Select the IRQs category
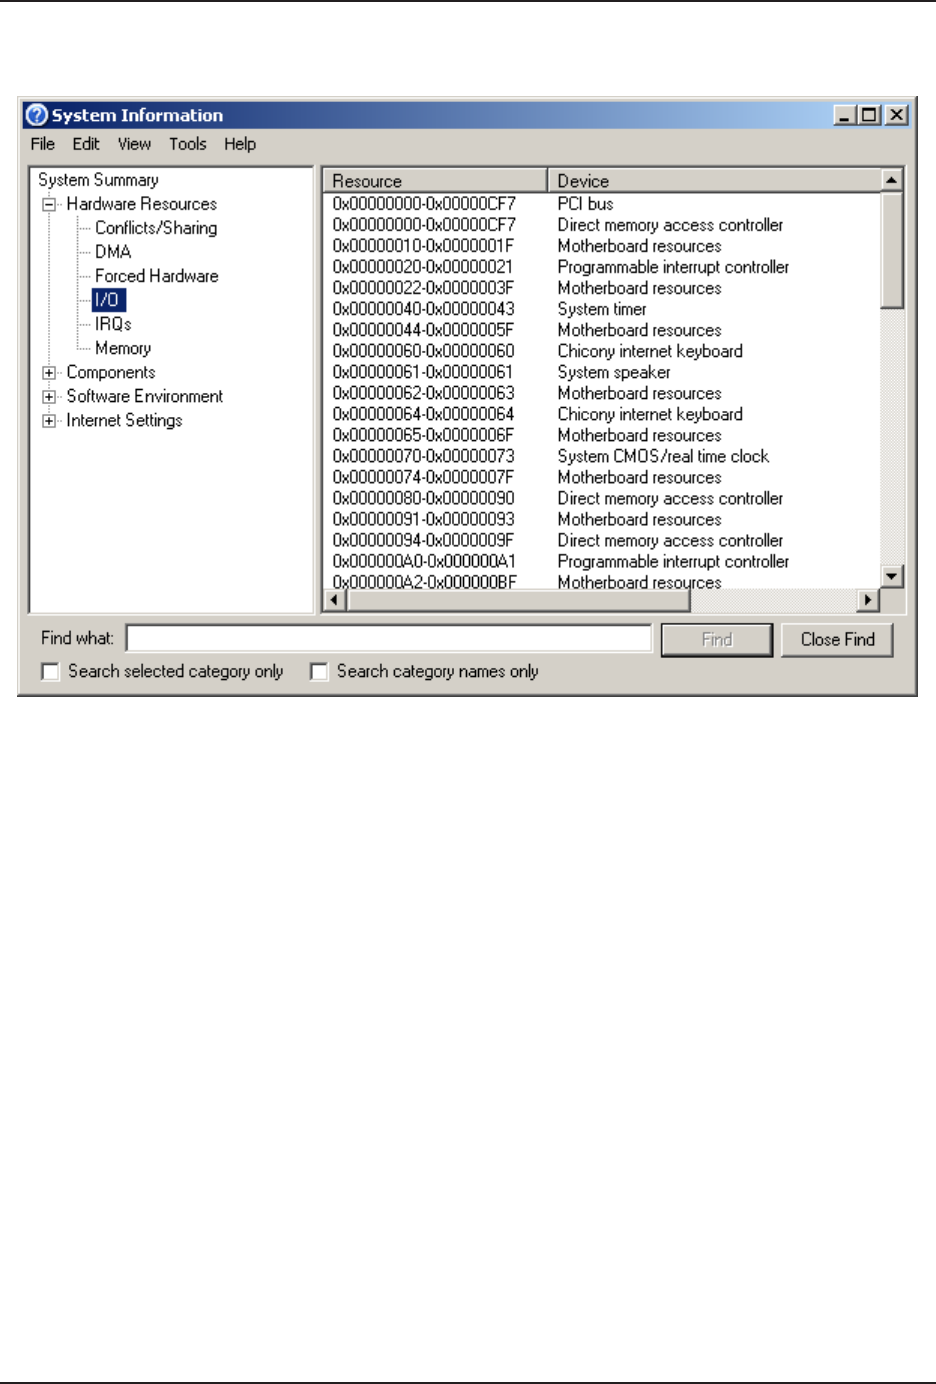 [113, 324]
